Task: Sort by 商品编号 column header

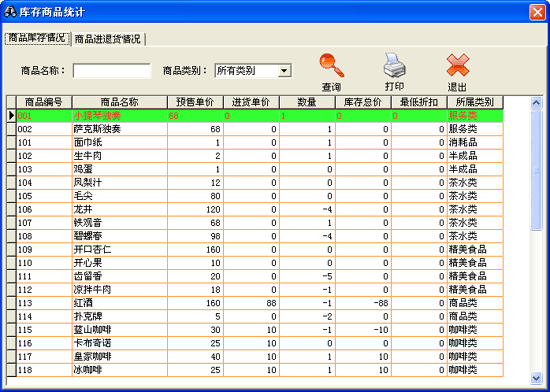Action: point(44,102)
